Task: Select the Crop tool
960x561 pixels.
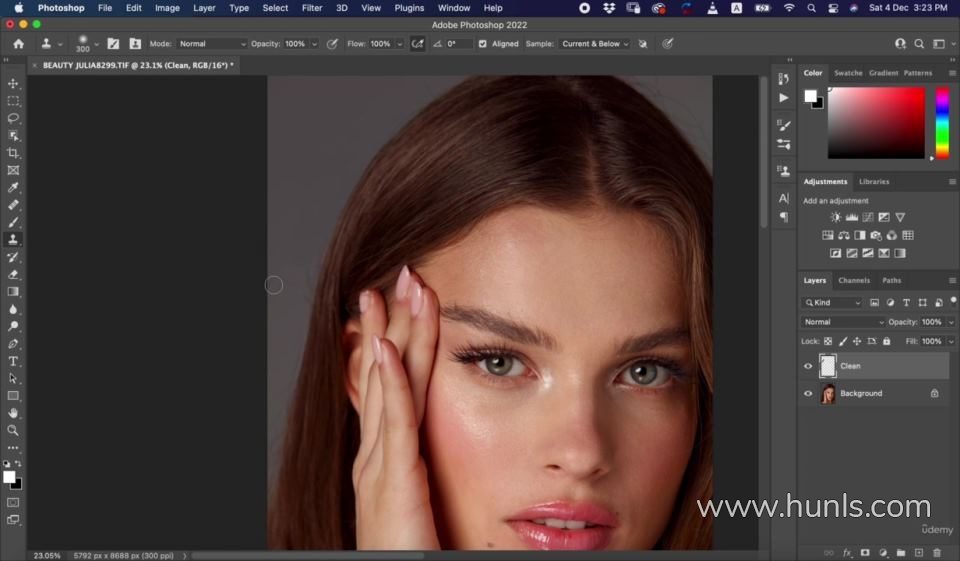Action: point(13,153)
